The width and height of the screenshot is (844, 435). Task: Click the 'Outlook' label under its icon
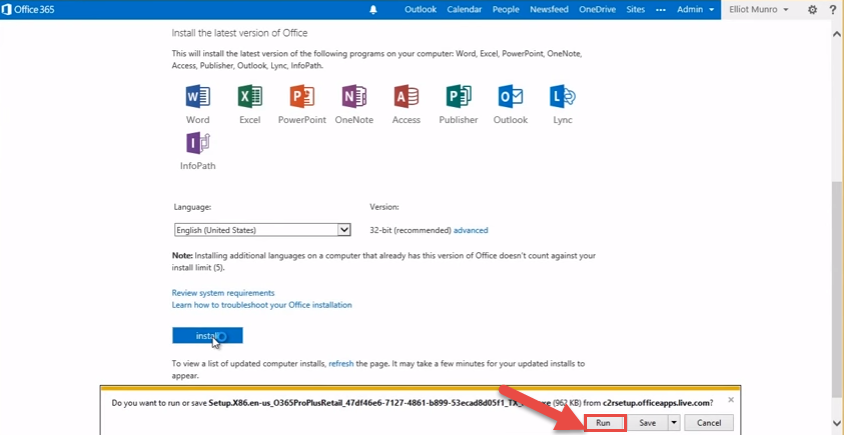pos(510,120)
